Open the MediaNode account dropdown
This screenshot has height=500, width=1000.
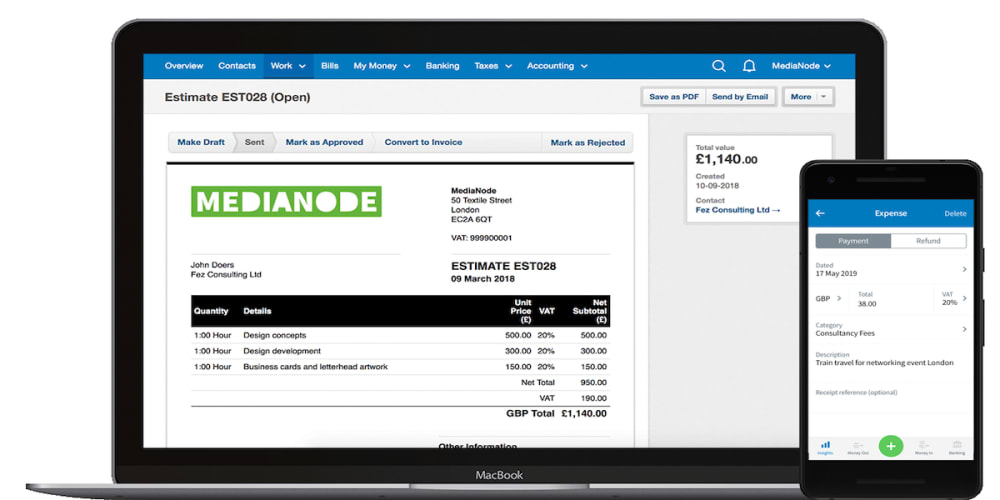(x=802, y=66)
